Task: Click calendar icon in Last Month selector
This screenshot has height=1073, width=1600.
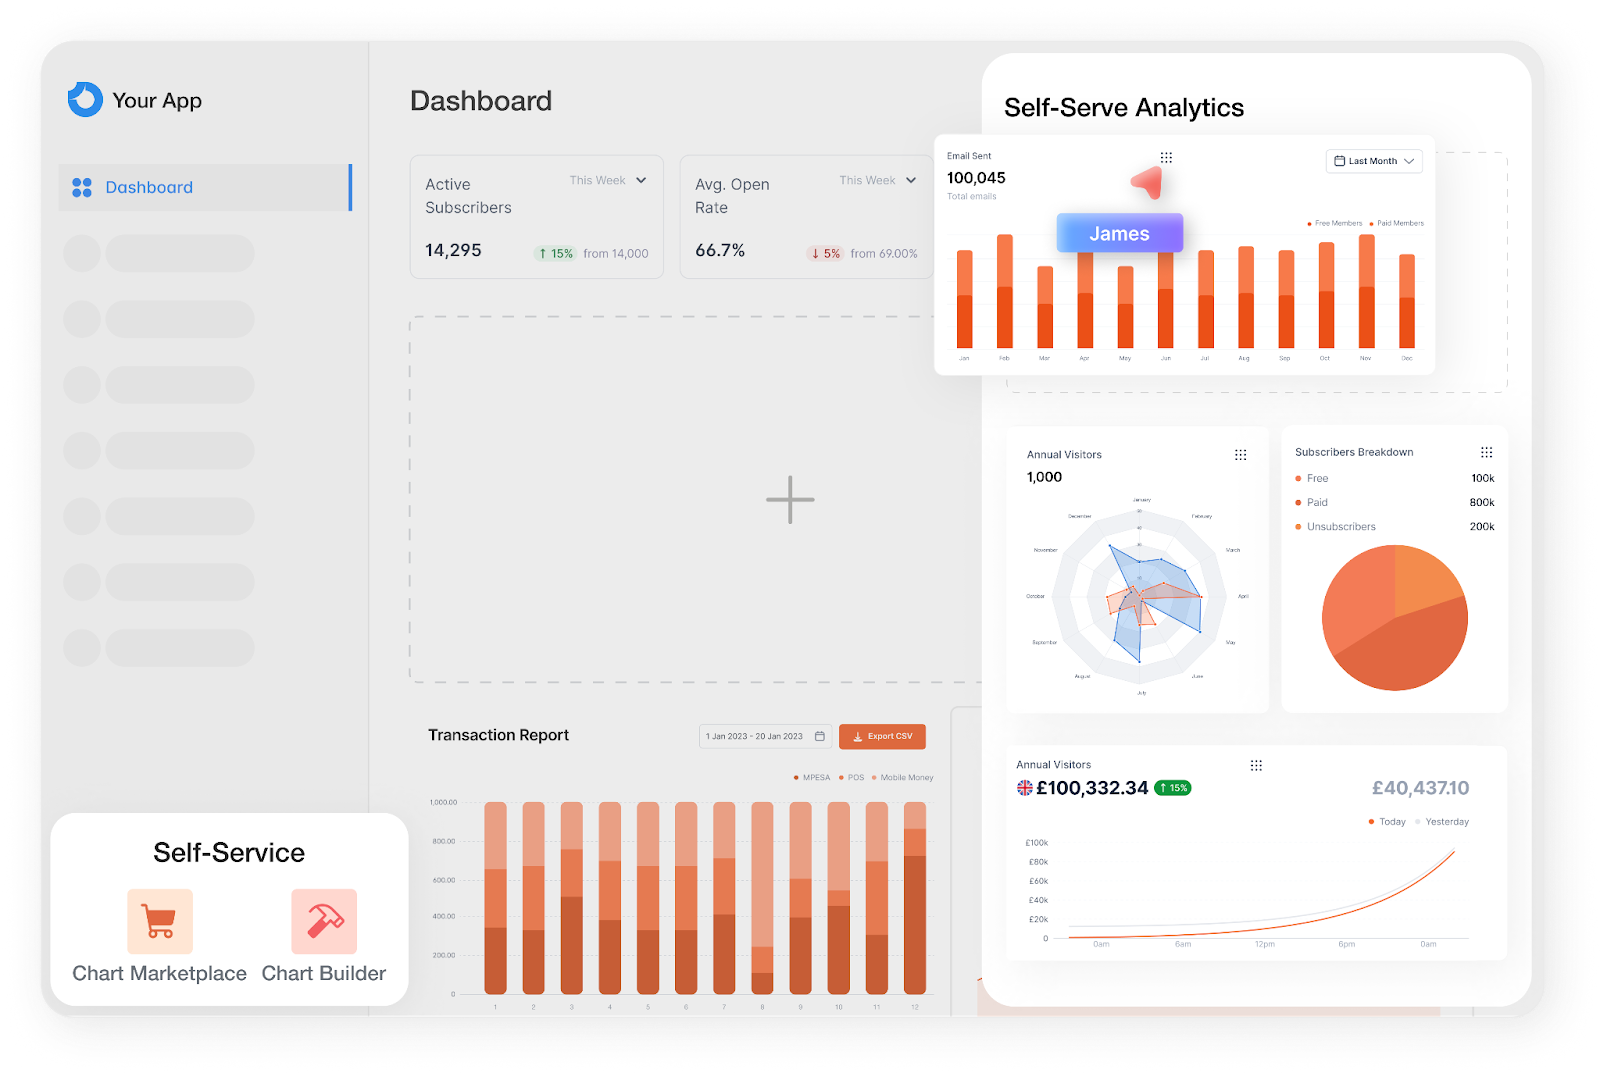Action: 1340,161
